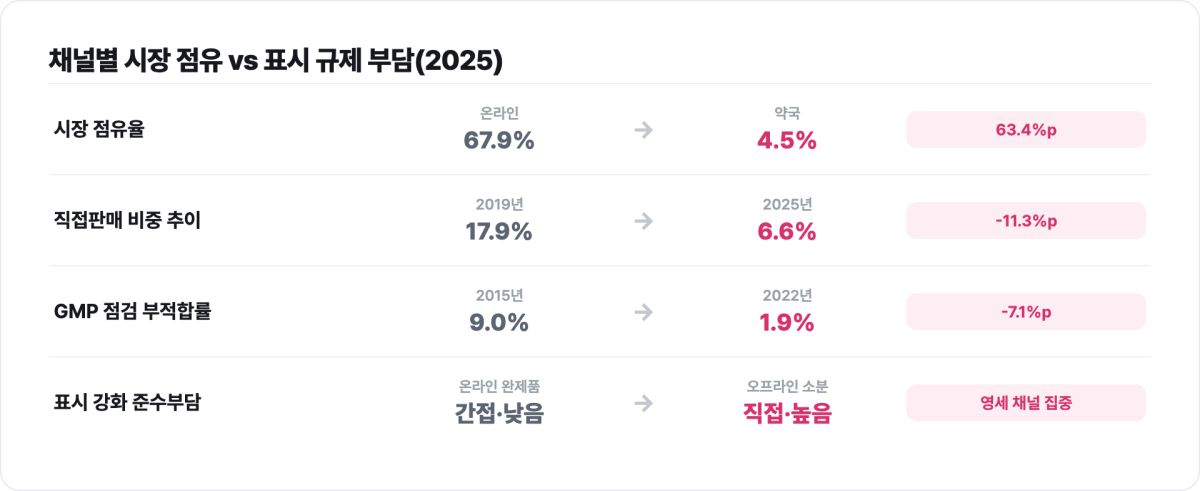Viewport: 1200px width, 491px height.
Task: Click the 표시 강화 준수부담 label
Action: click(x=127, y=403)
